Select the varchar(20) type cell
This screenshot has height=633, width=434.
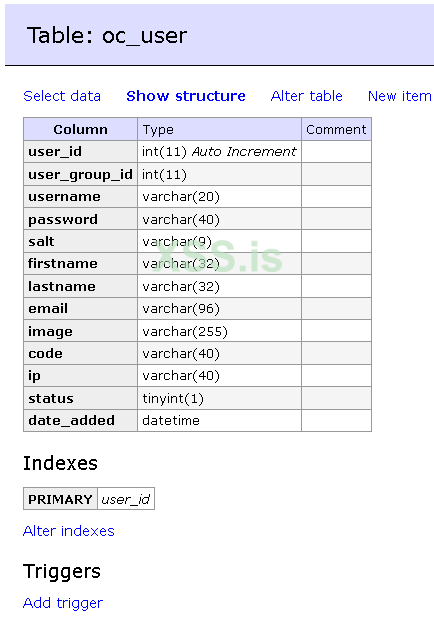(219, 197)
